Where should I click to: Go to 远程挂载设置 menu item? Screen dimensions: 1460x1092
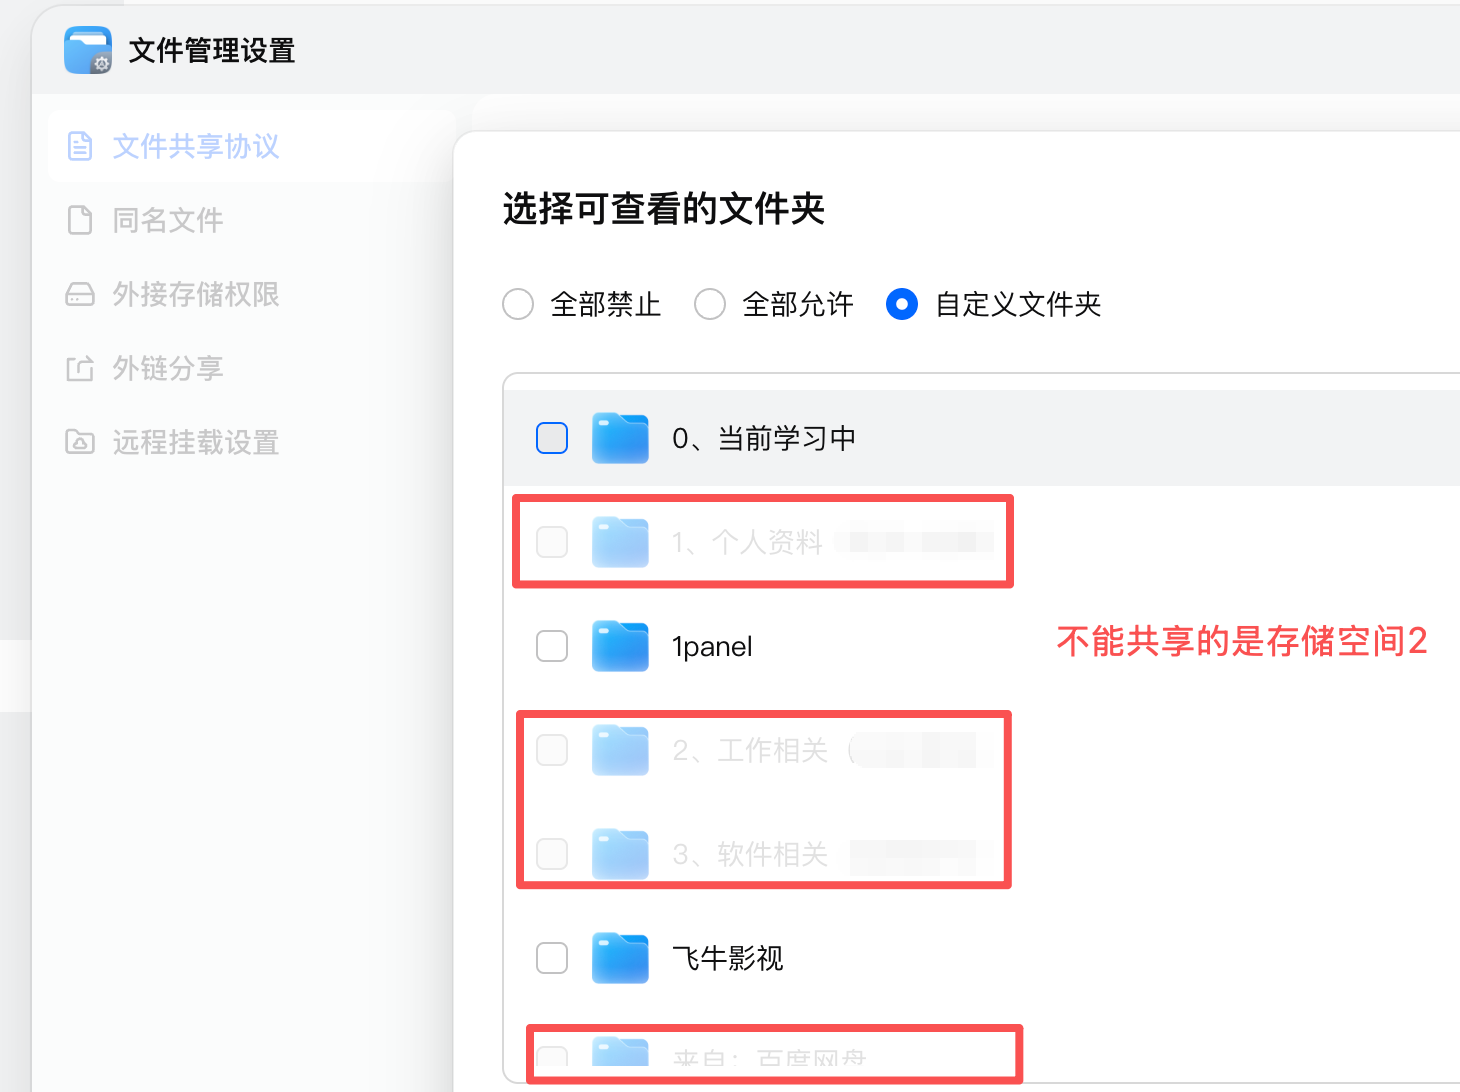196,442
